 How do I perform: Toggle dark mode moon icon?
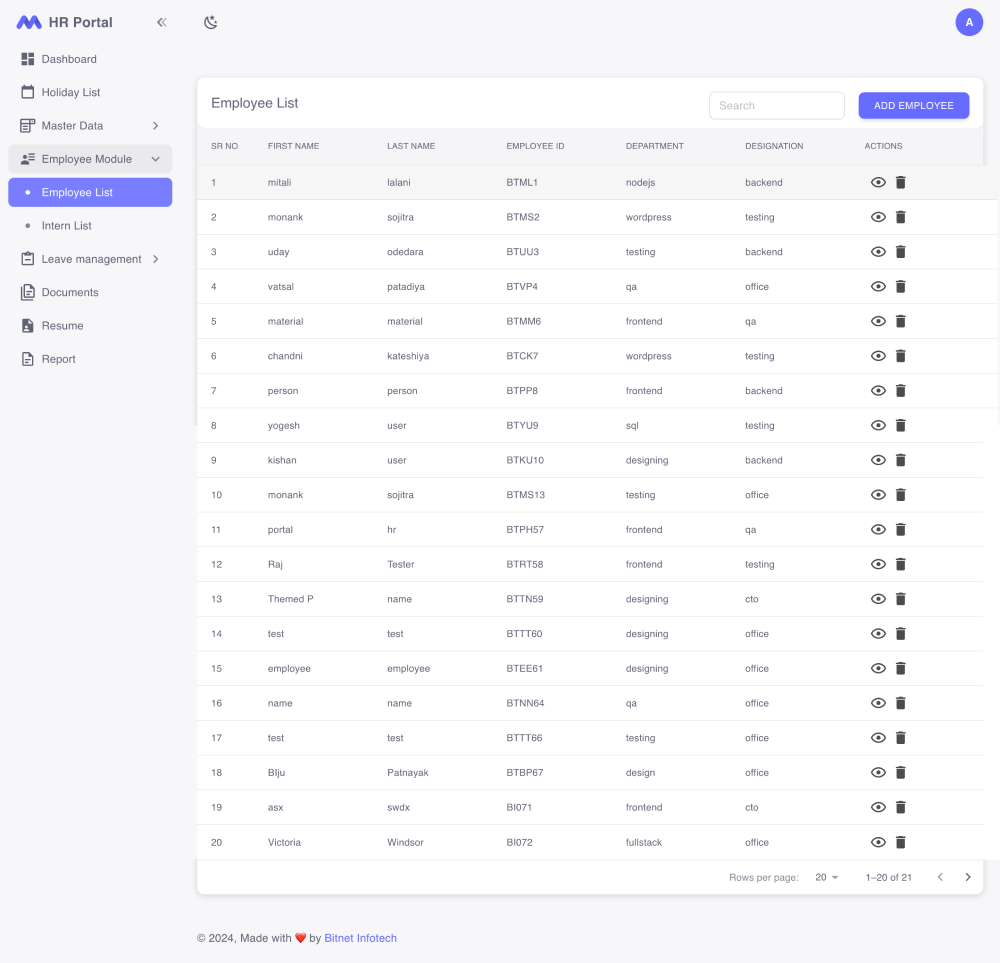coord(211,22)
